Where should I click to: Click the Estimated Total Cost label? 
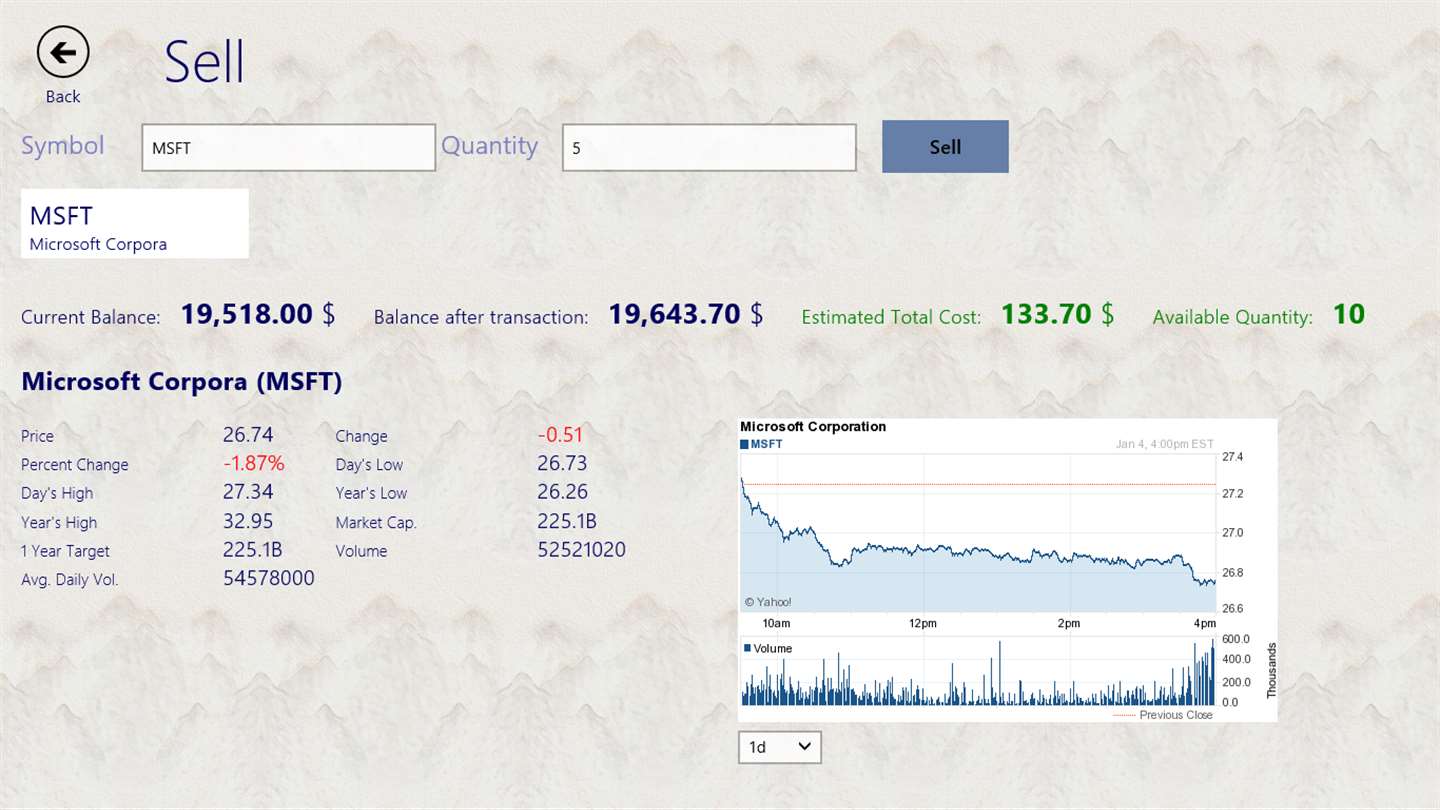[x=892, y=317]
